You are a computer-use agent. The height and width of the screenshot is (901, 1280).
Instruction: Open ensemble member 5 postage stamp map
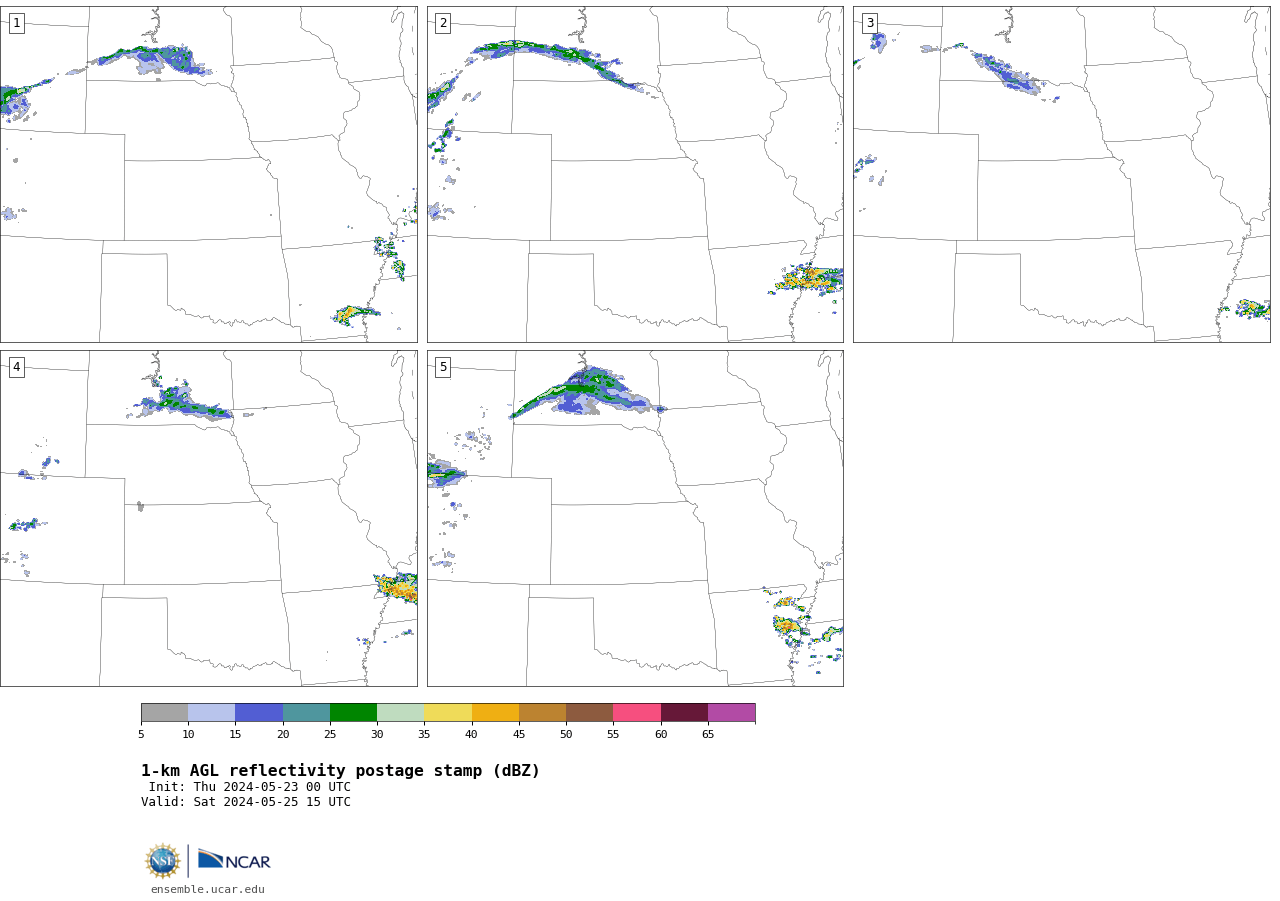(x=635, y=518)
